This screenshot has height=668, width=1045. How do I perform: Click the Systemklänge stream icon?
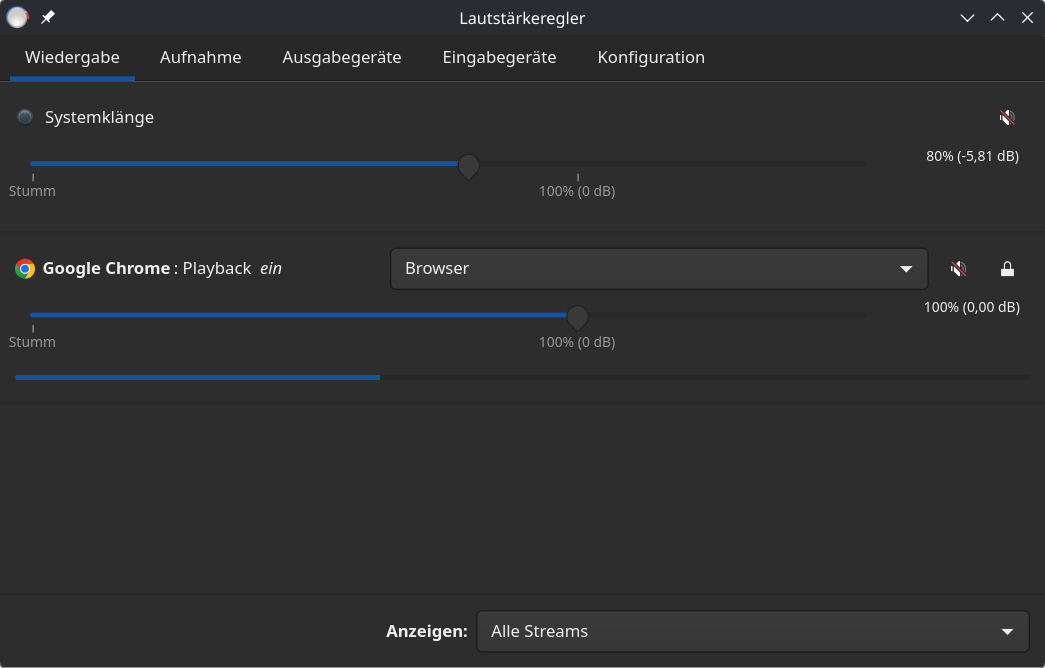(x=25, y=117)
